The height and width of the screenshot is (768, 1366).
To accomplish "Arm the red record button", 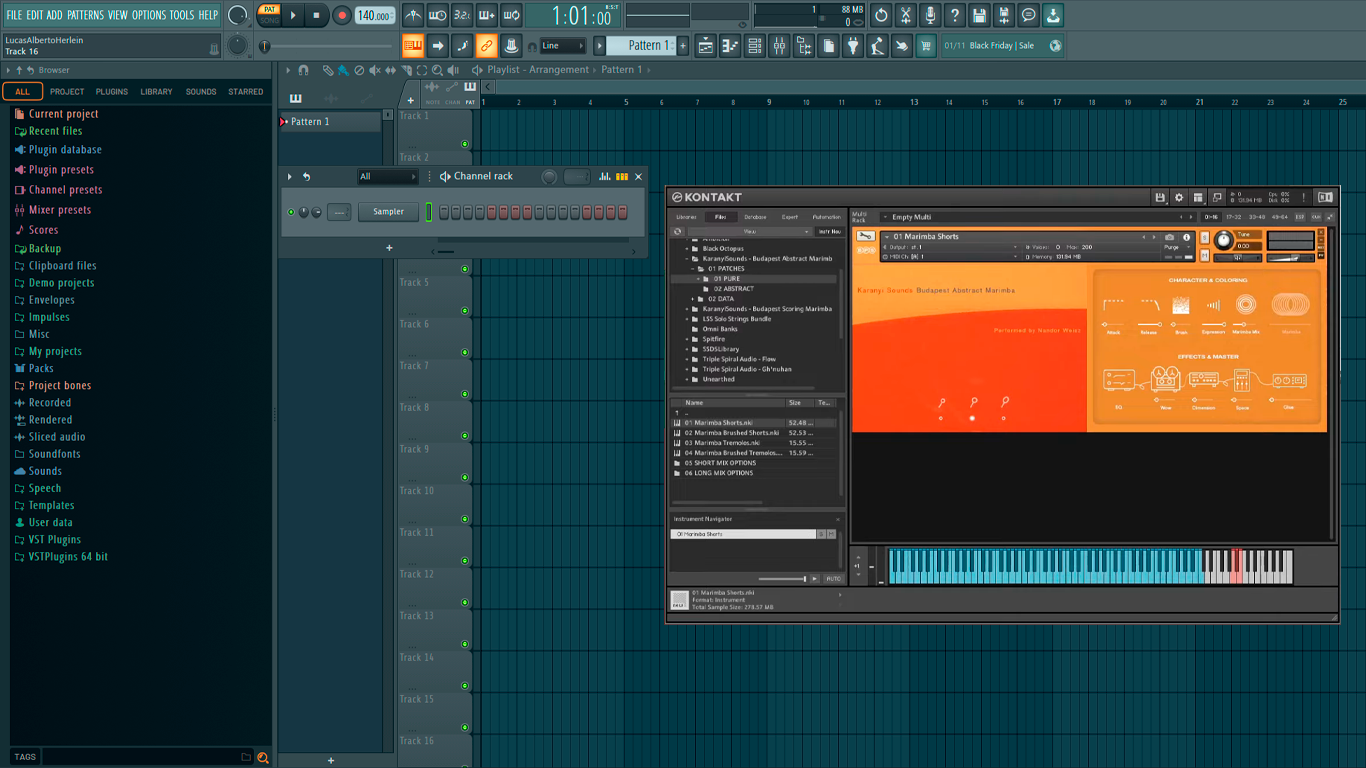I will click(x=342, y=15).
